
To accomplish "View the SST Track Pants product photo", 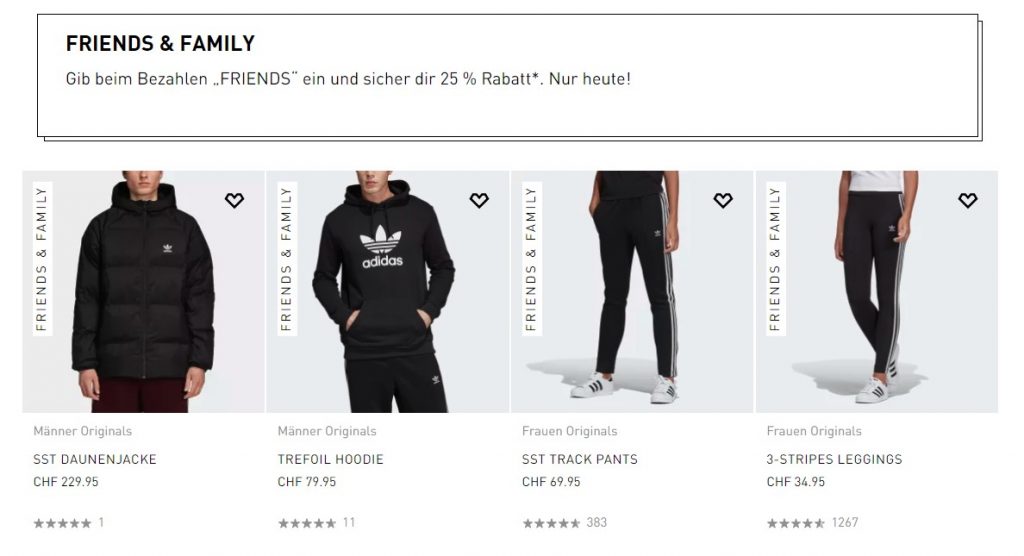I will 632,291.
